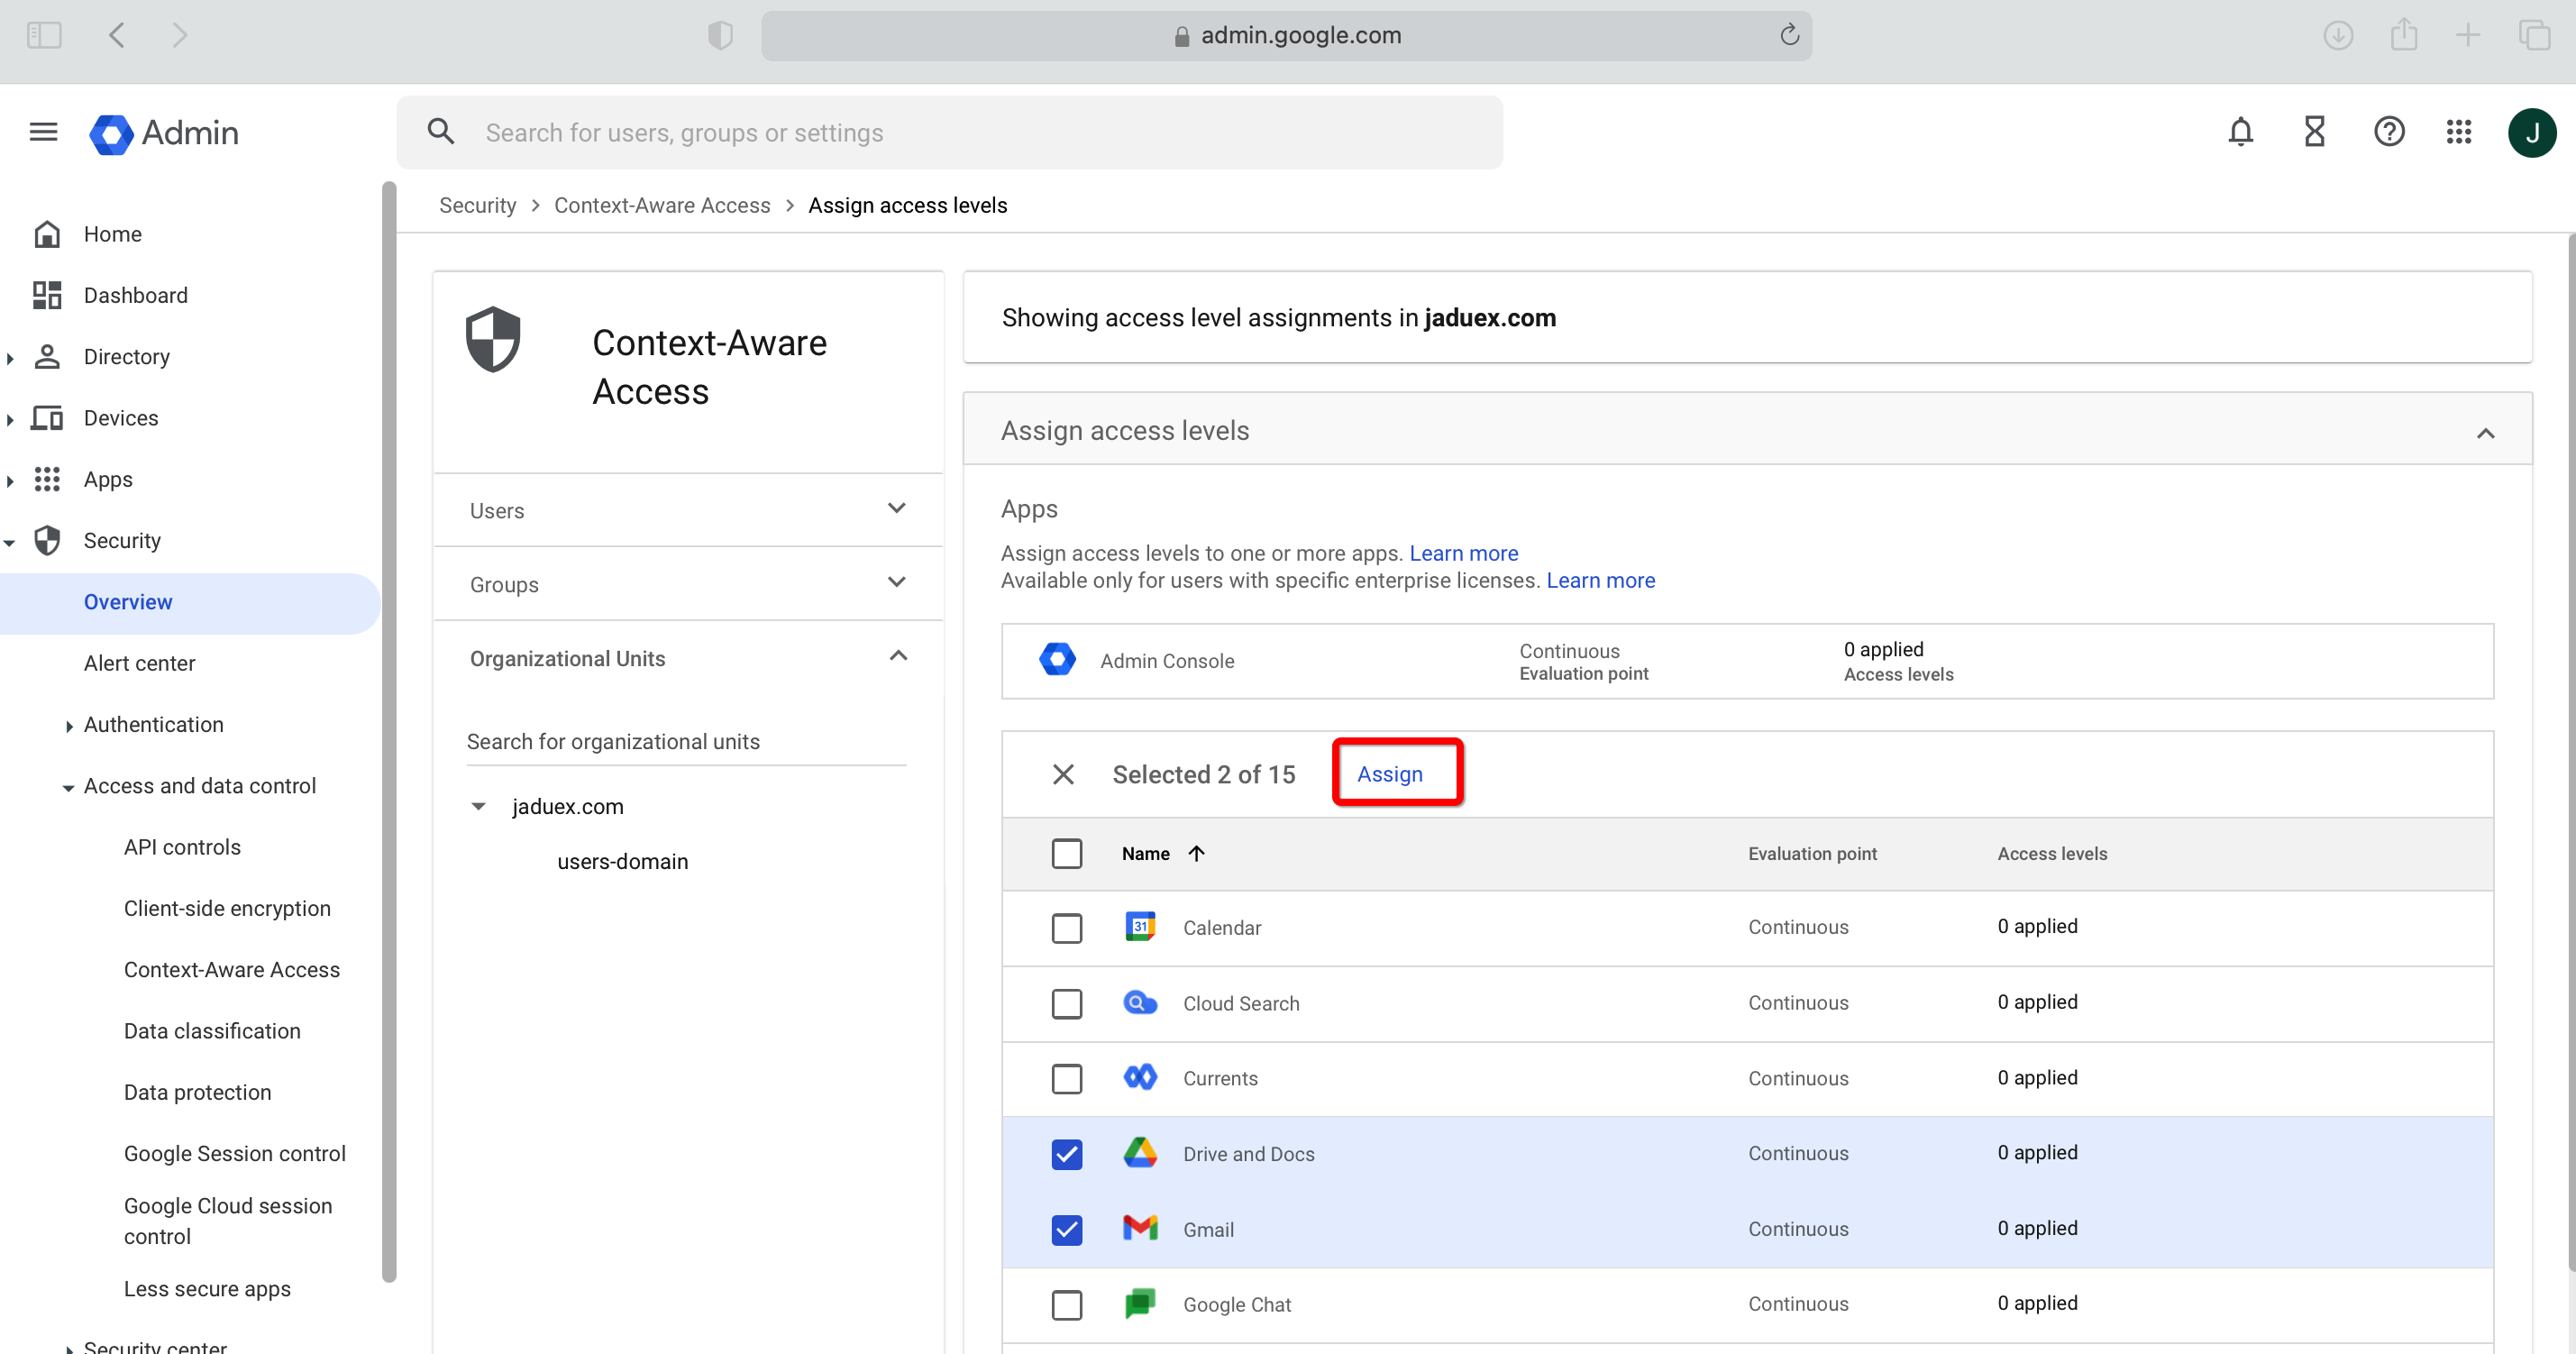
Task: Click Learn more about enterprise licenses
Action: 1600,580
